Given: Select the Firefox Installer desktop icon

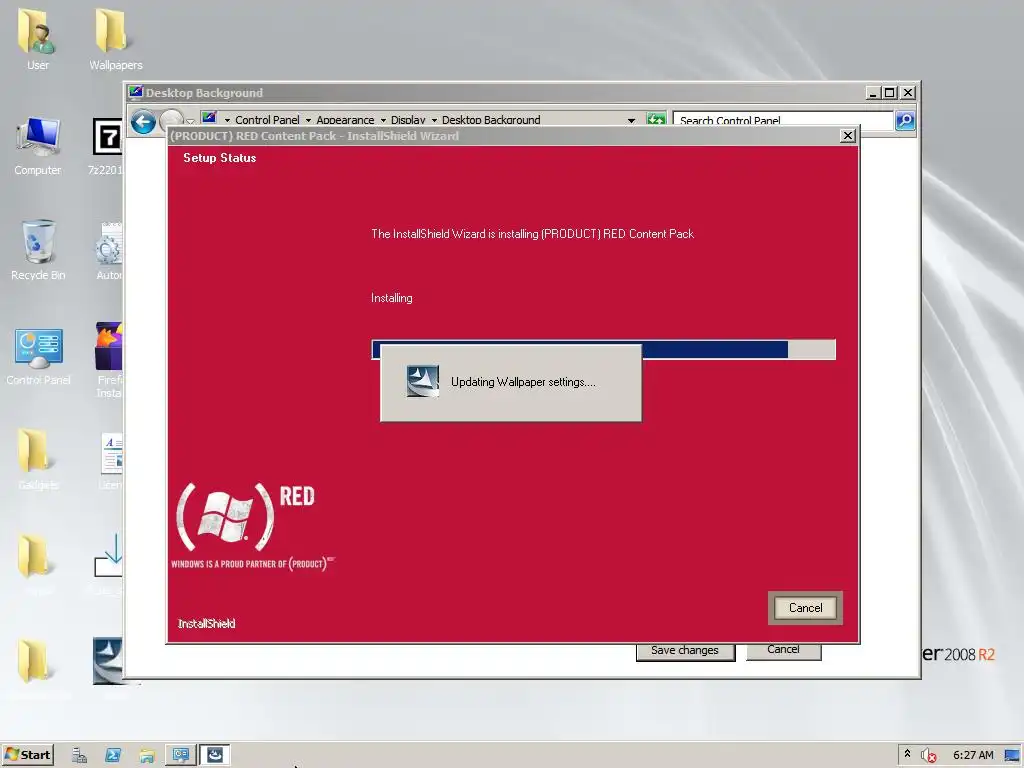Looking at the screenshot, I should tap(109, 359).
